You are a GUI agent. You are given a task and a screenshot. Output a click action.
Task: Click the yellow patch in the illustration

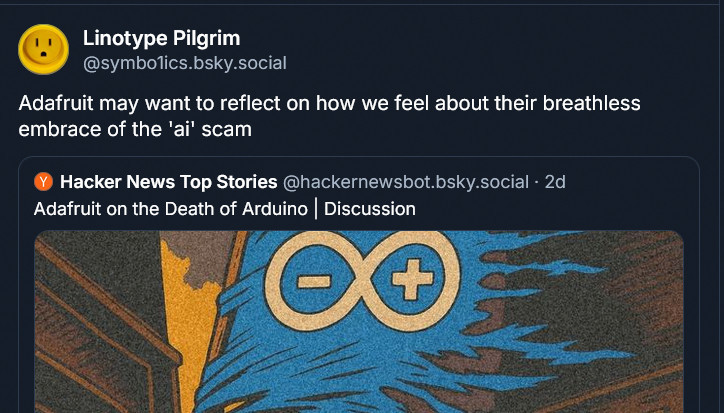pos(190,314)
